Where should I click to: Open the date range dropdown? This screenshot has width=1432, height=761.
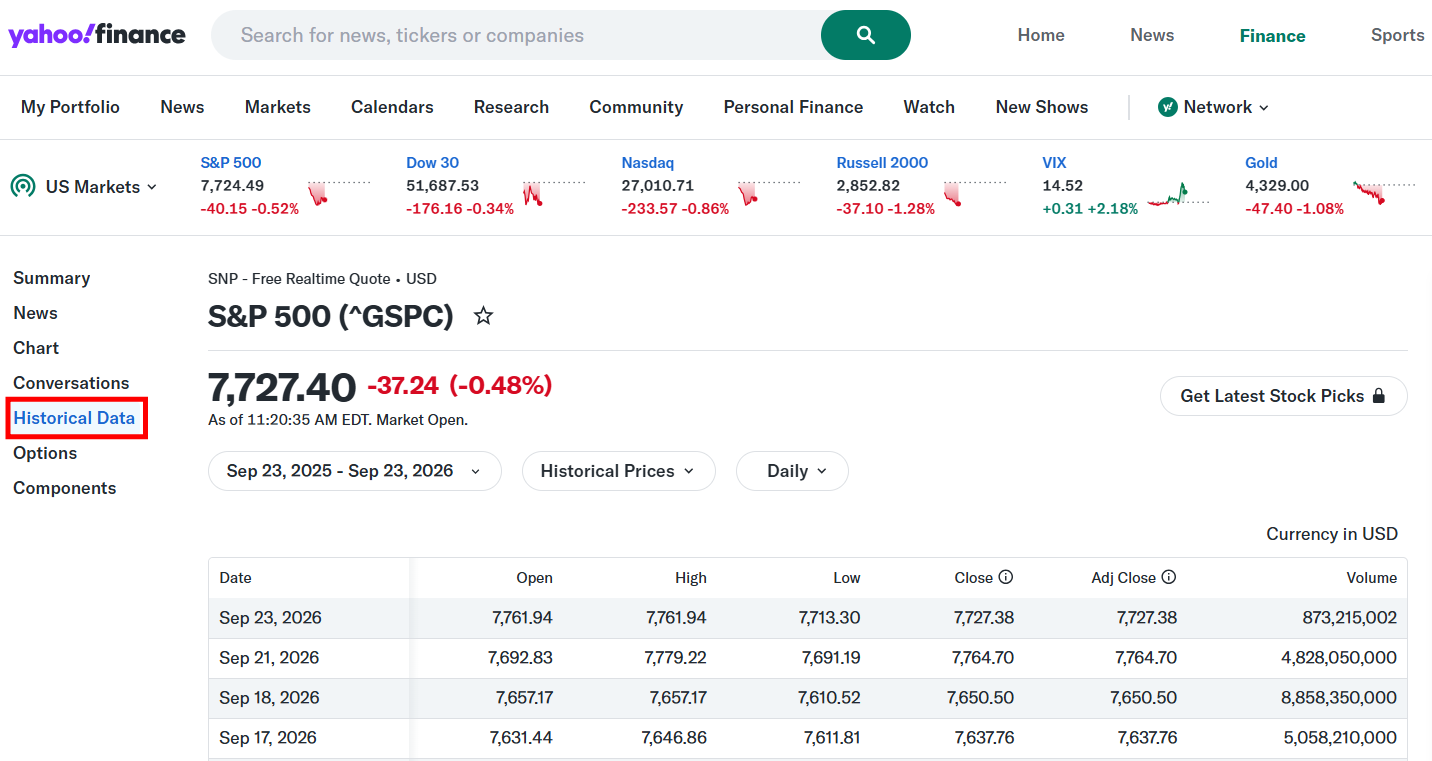tap(354, 471)
